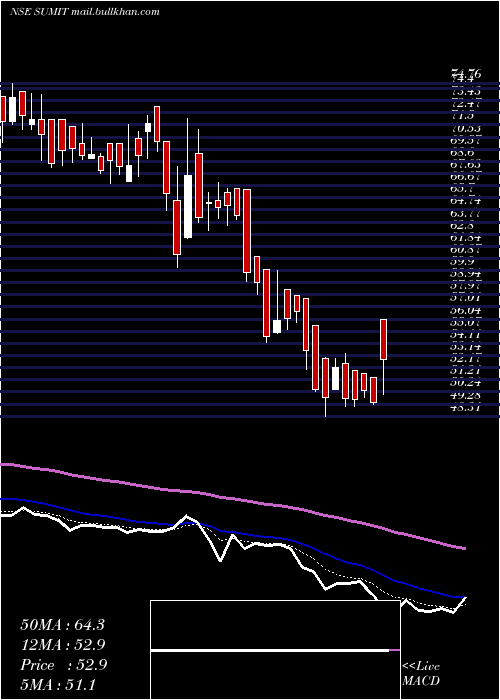Click the 5MA : 51.1 value
Viewport: 500px width, 700px height.
pos(58,684)
